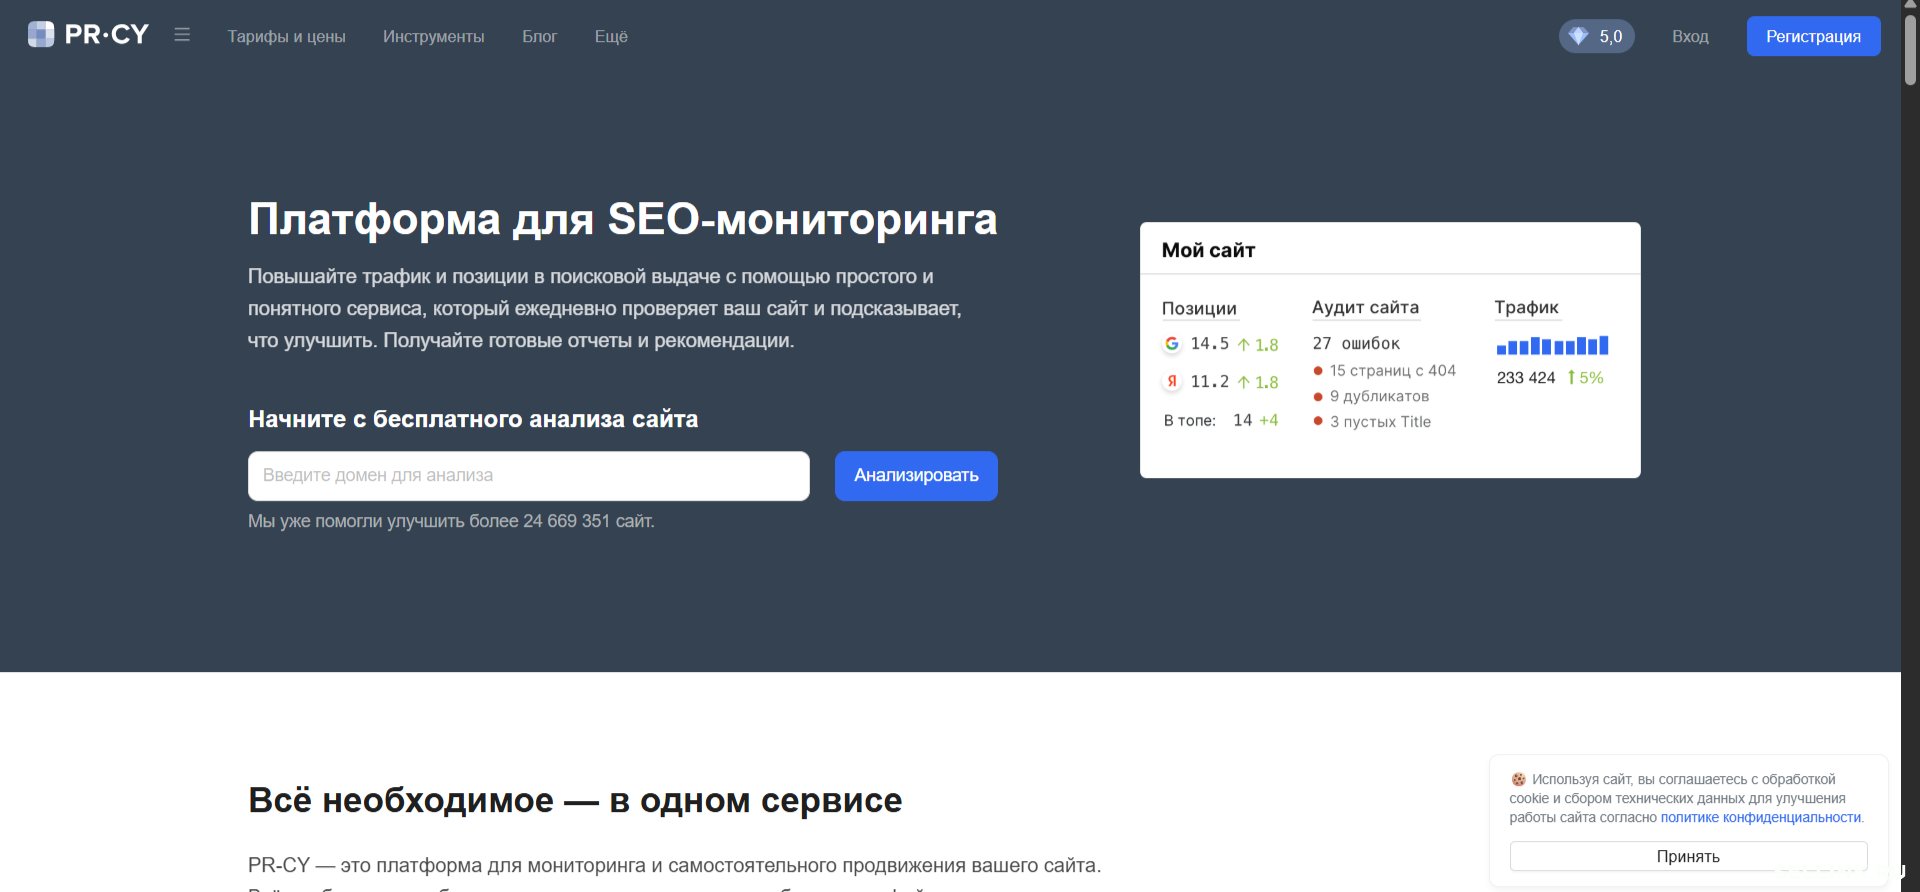
Task: Click the vertical page scrollbar
Action: 1910,50
